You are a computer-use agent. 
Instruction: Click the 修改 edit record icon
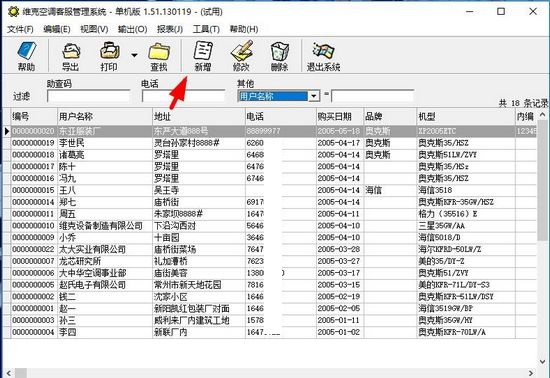point(242,51)
